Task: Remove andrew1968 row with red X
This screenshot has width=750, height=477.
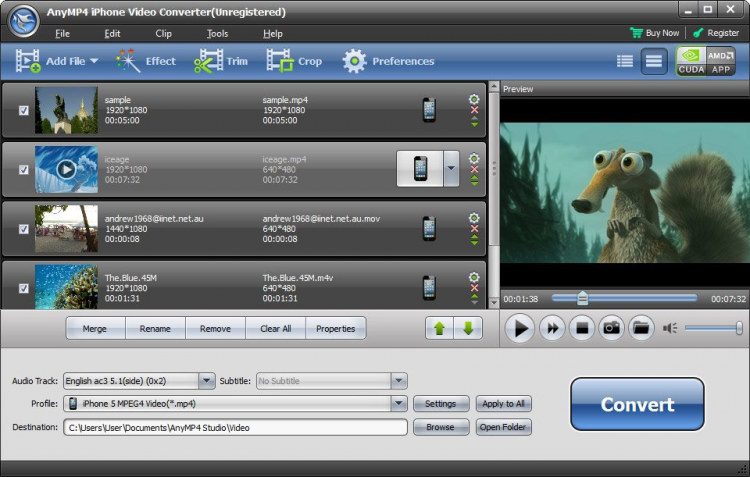Action: [474, 229]
